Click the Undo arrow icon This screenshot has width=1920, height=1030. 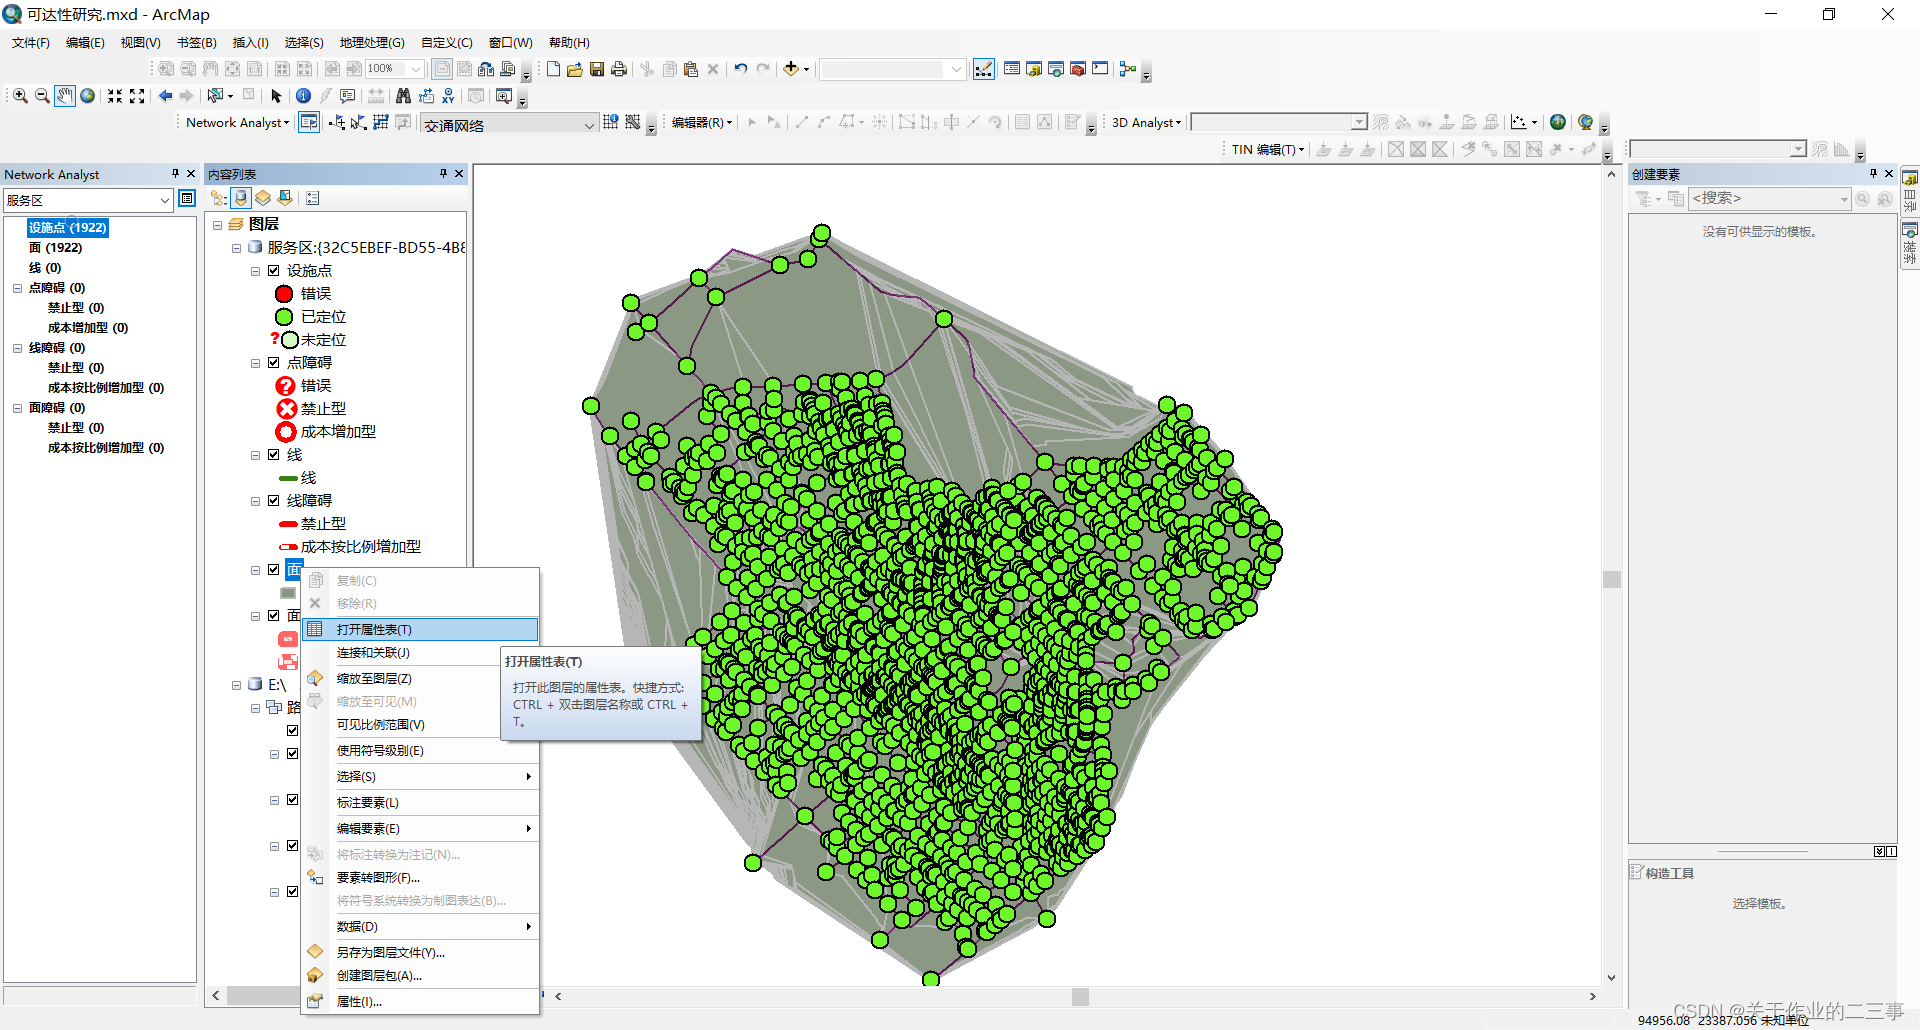pos(740,69)
